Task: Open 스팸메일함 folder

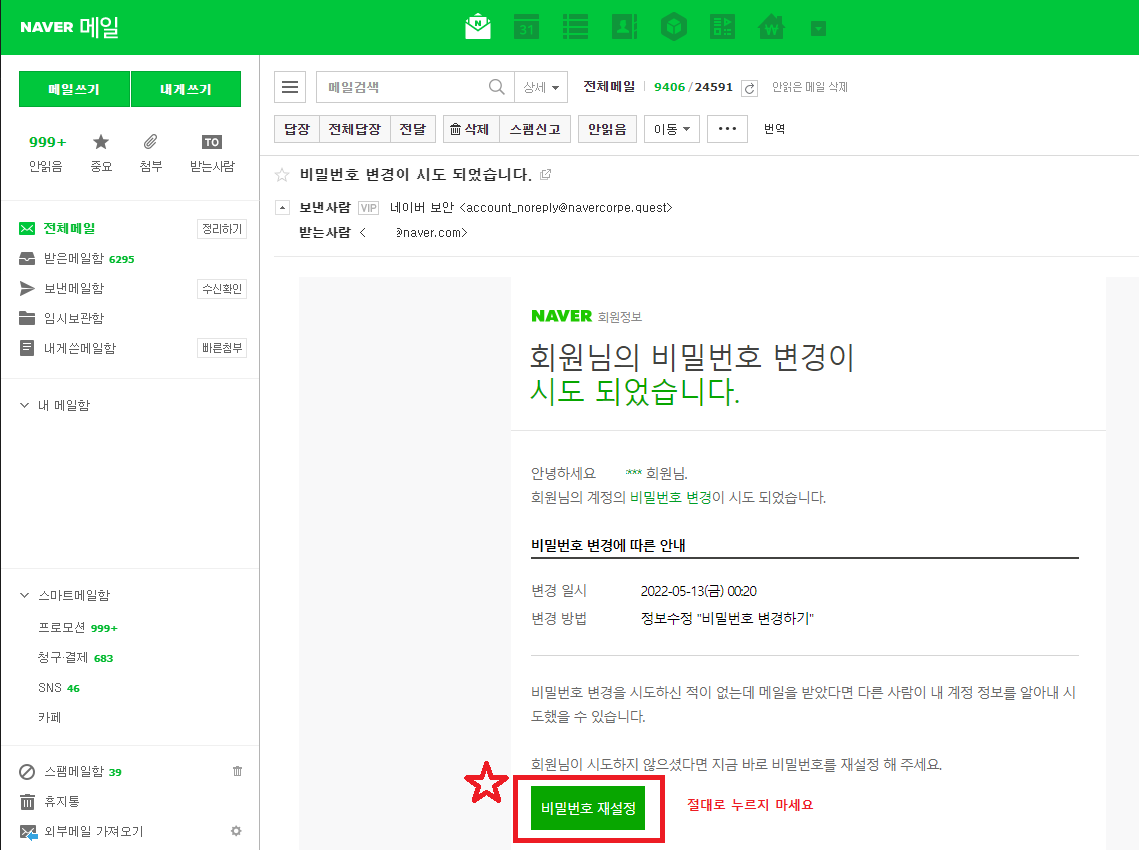Action: (x=73, y=772)
